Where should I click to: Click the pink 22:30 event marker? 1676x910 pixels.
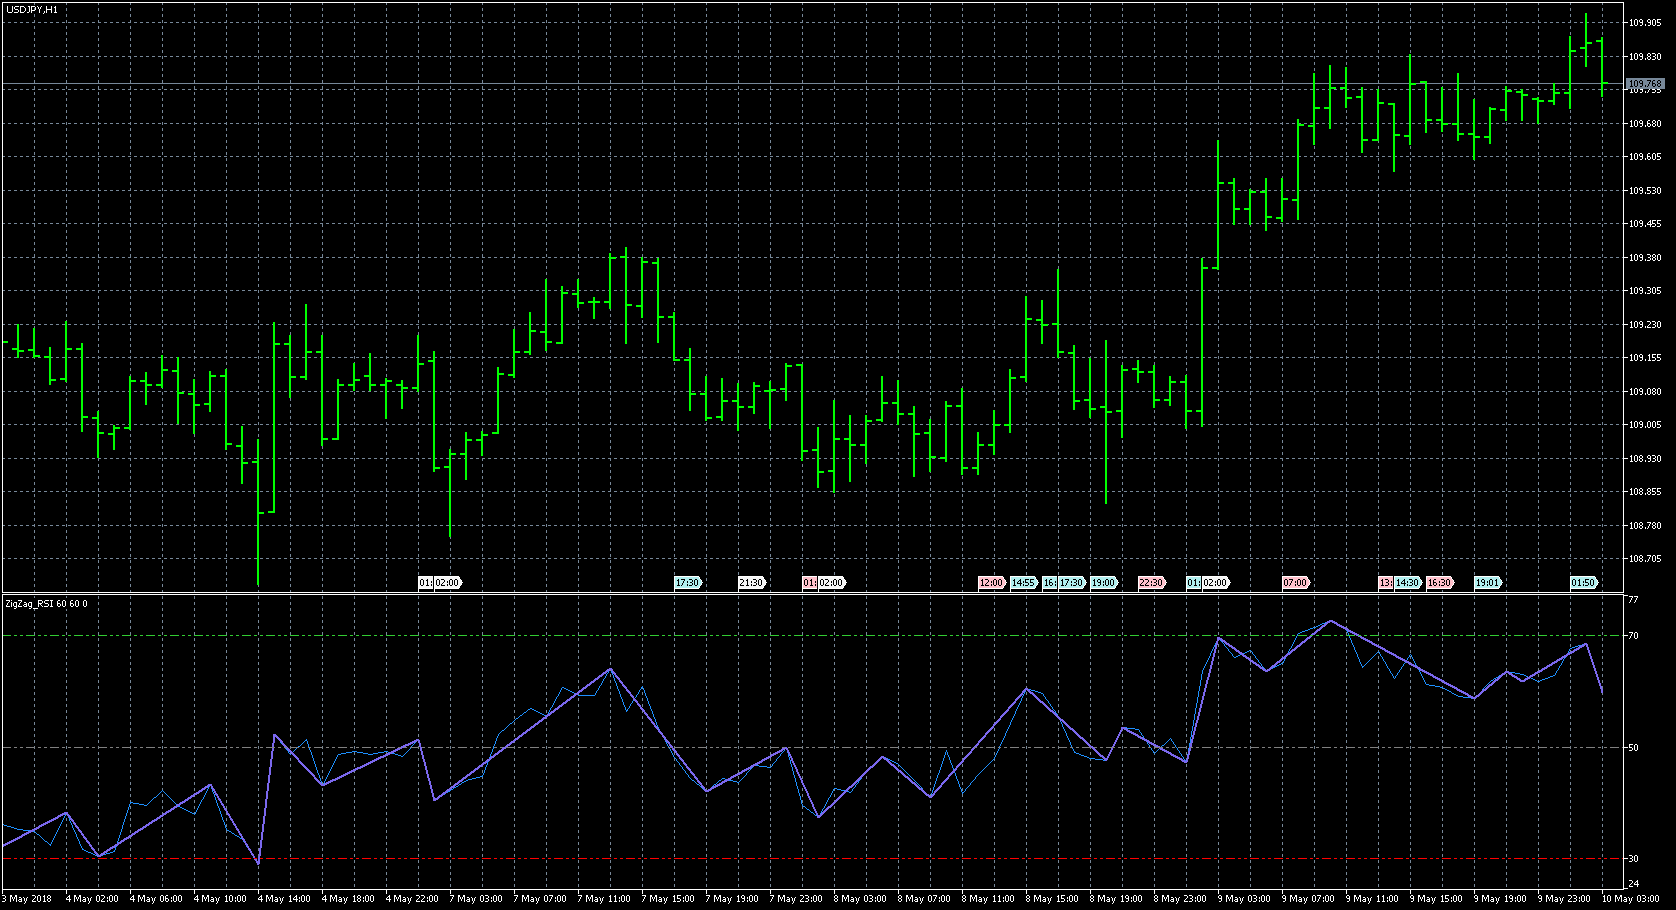[1151, 583]
